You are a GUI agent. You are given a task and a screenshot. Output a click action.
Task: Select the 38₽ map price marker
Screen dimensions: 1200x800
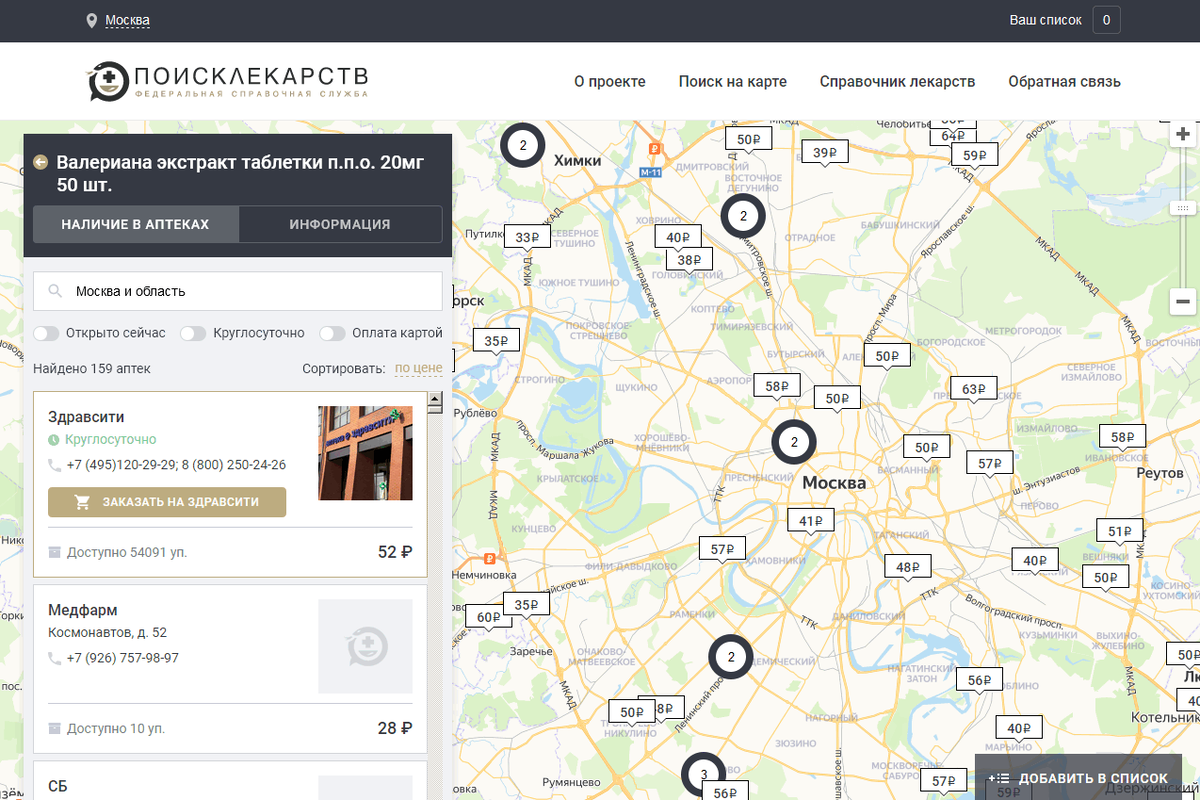689,260
